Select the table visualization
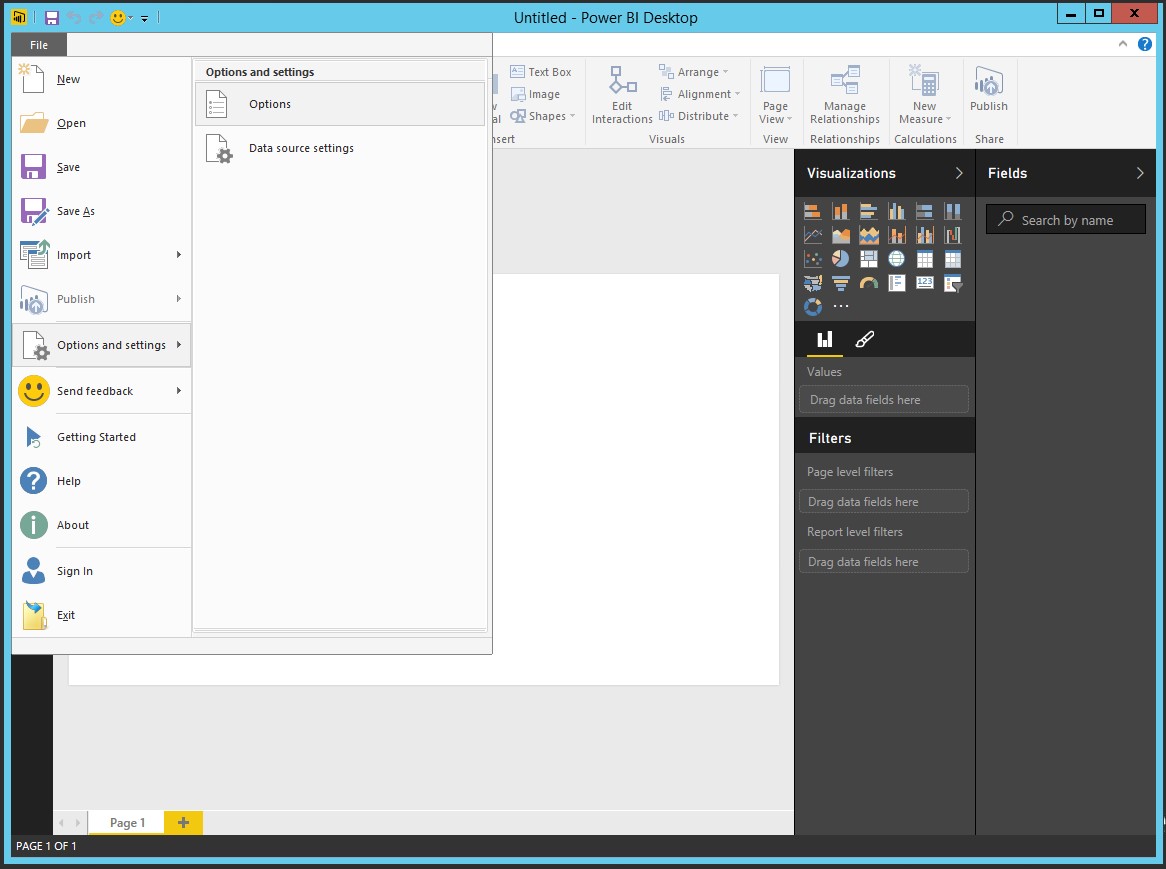Screen dimensions: 1166x869 (924, 259)
